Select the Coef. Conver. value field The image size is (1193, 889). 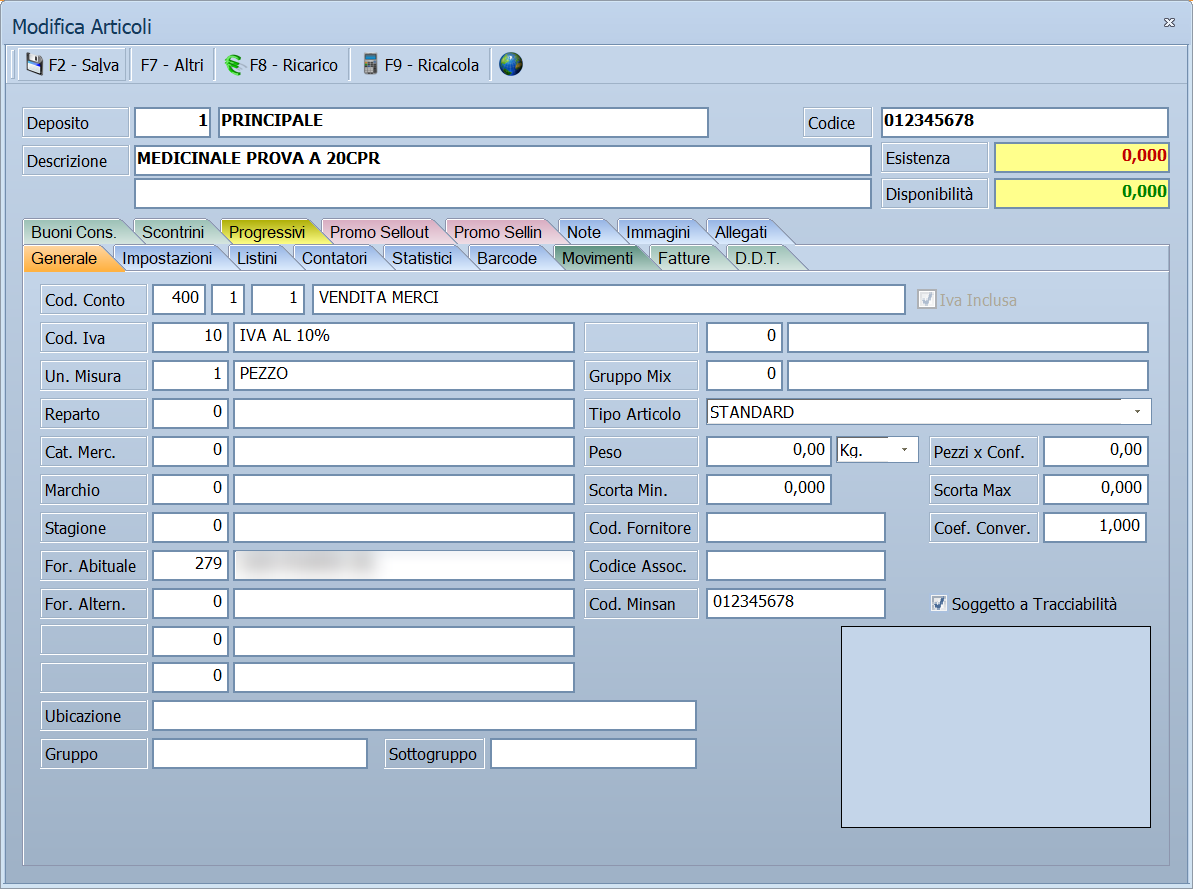[1095, 527]
